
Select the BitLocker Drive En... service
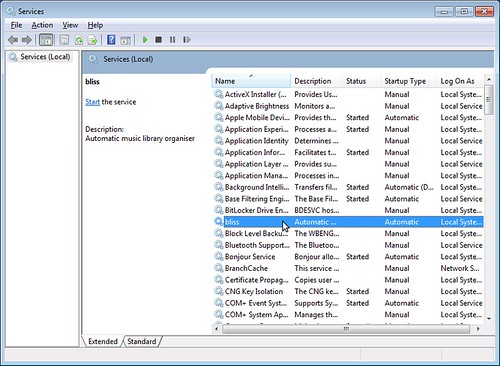tap(348, 210)
